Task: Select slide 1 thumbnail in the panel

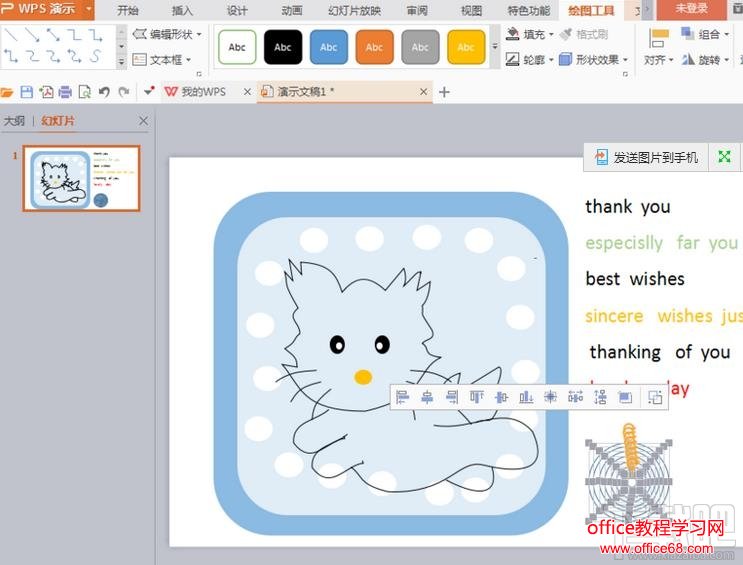Action: [82, 179]
